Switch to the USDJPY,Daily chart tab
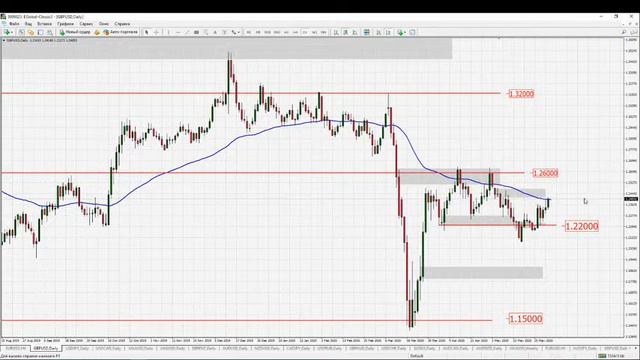Screen dimensions: 640x360 point(78,349)
